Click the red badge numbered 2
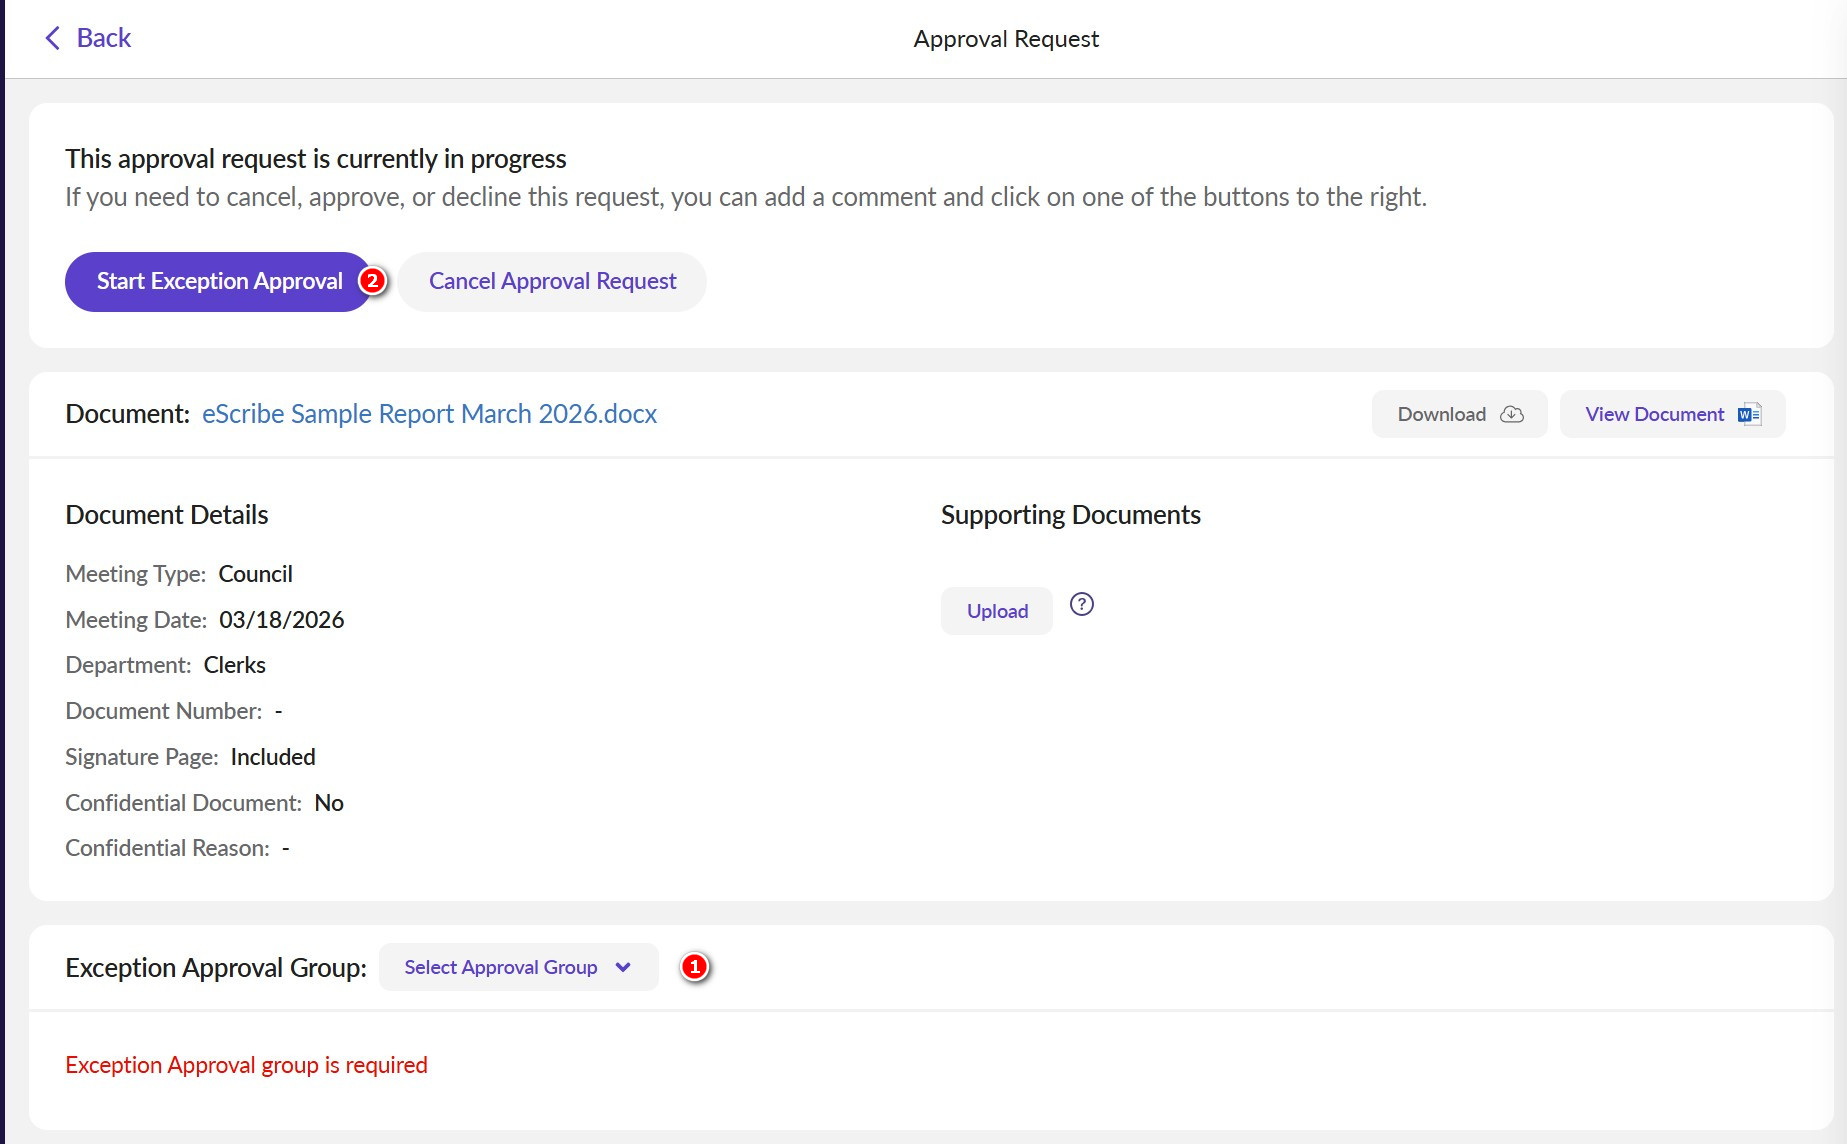 click(372, 281)
